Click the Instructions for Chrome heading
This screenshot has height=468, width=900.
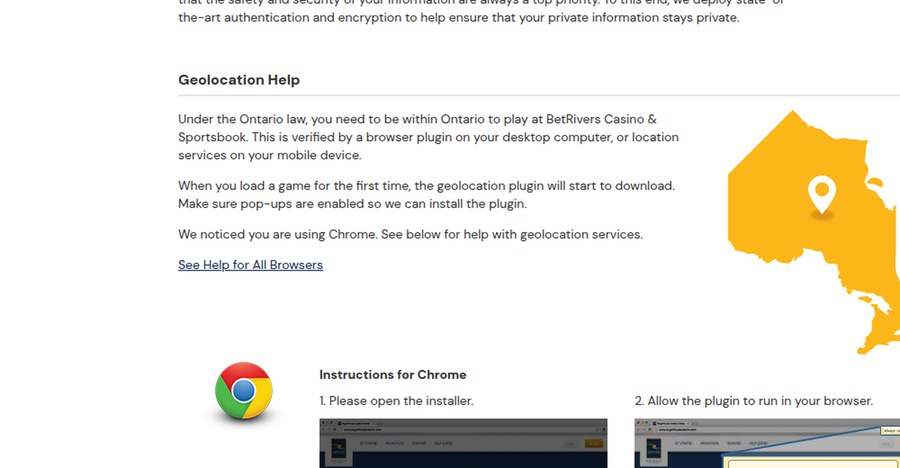[x=393, y=374]
